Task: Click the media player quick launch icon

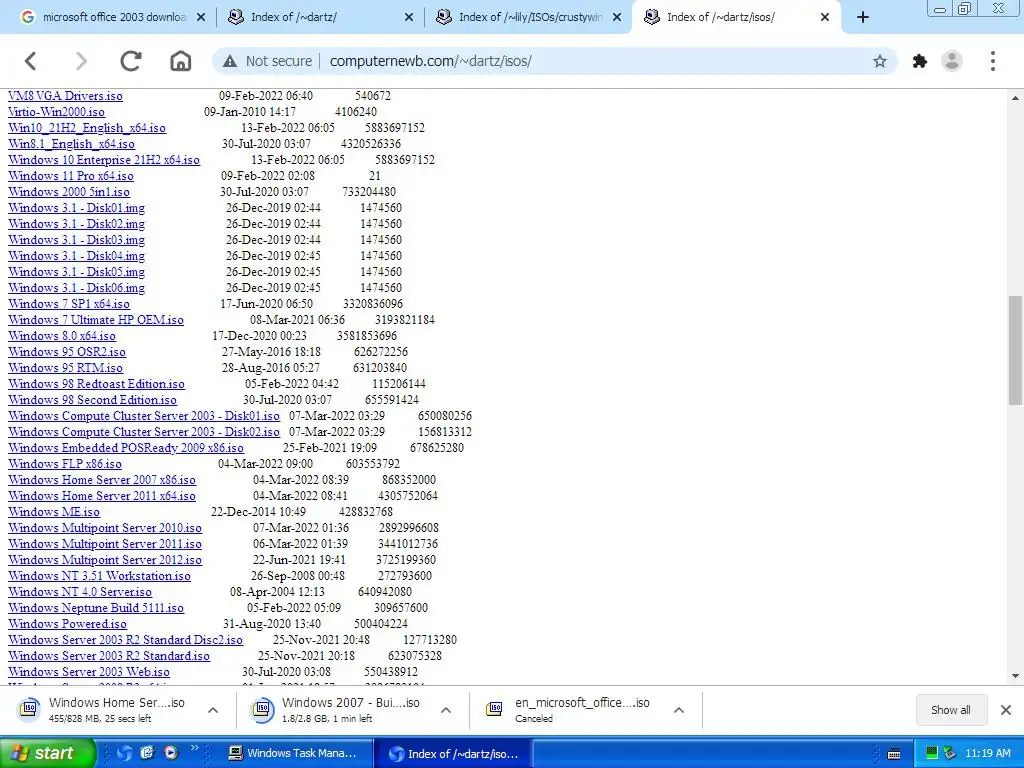Action: (171, 753)
